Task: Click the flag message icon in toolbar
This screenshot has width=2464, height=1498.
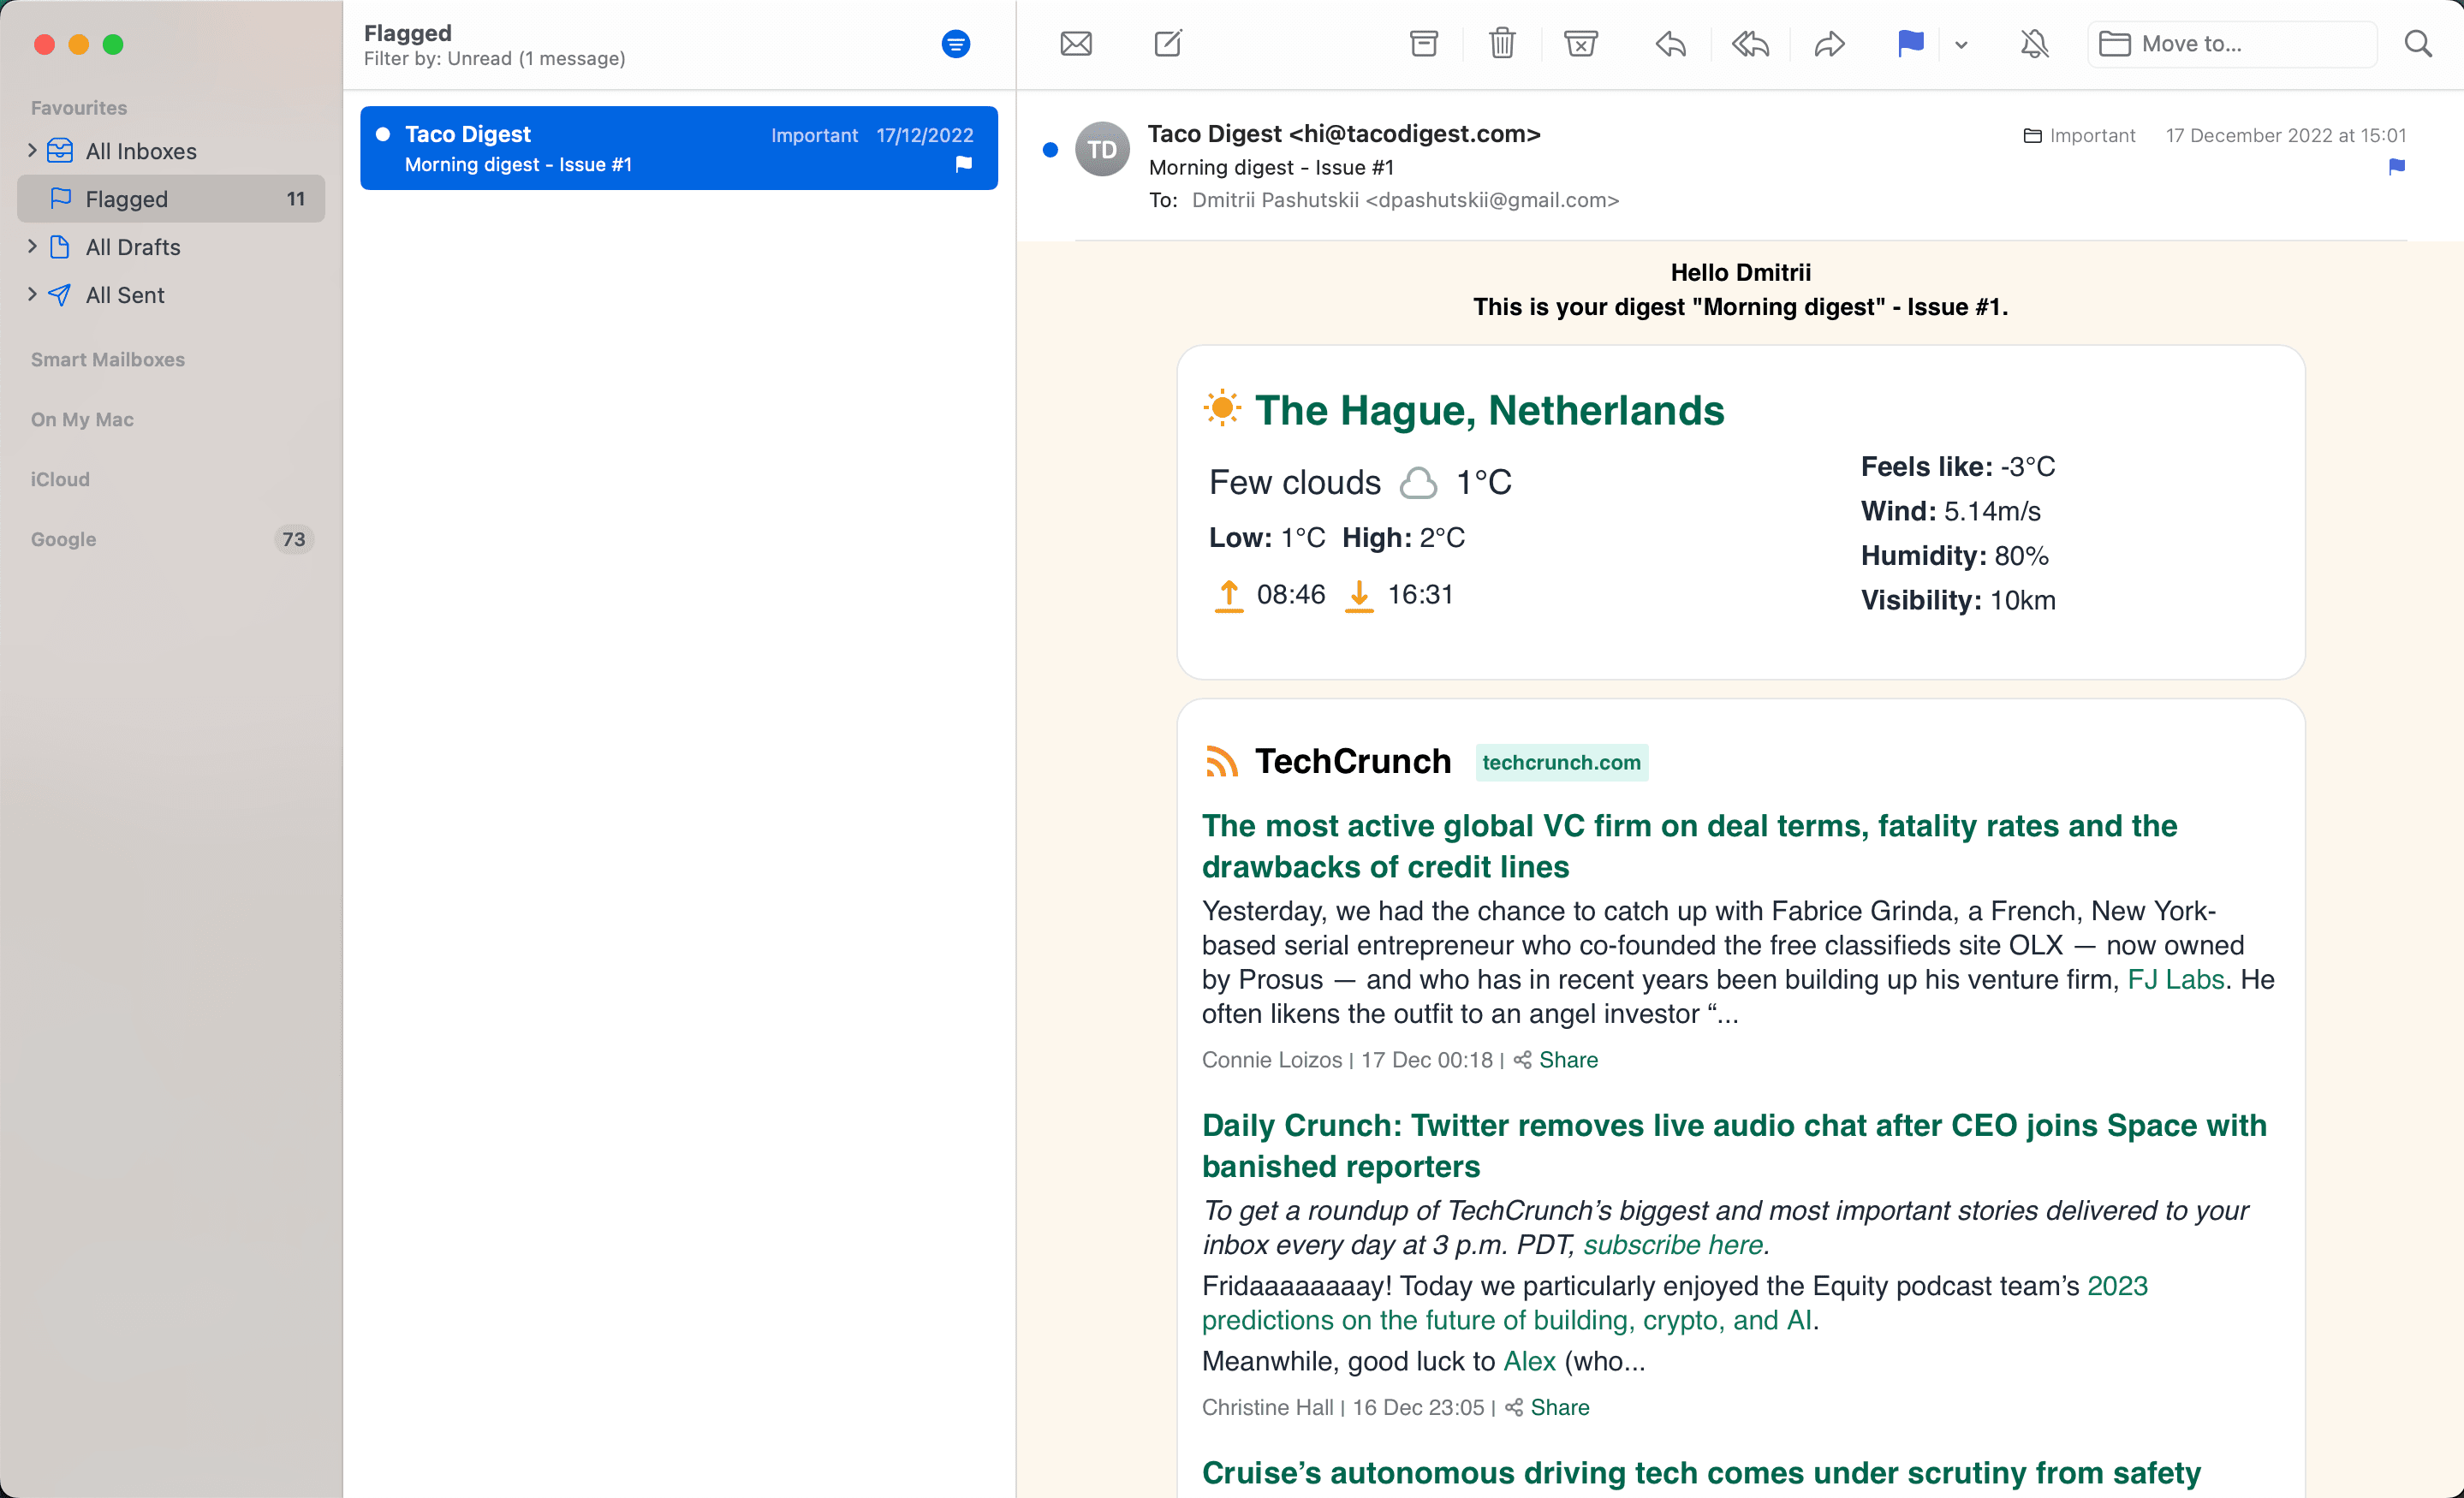Action: coord(1909,44)
